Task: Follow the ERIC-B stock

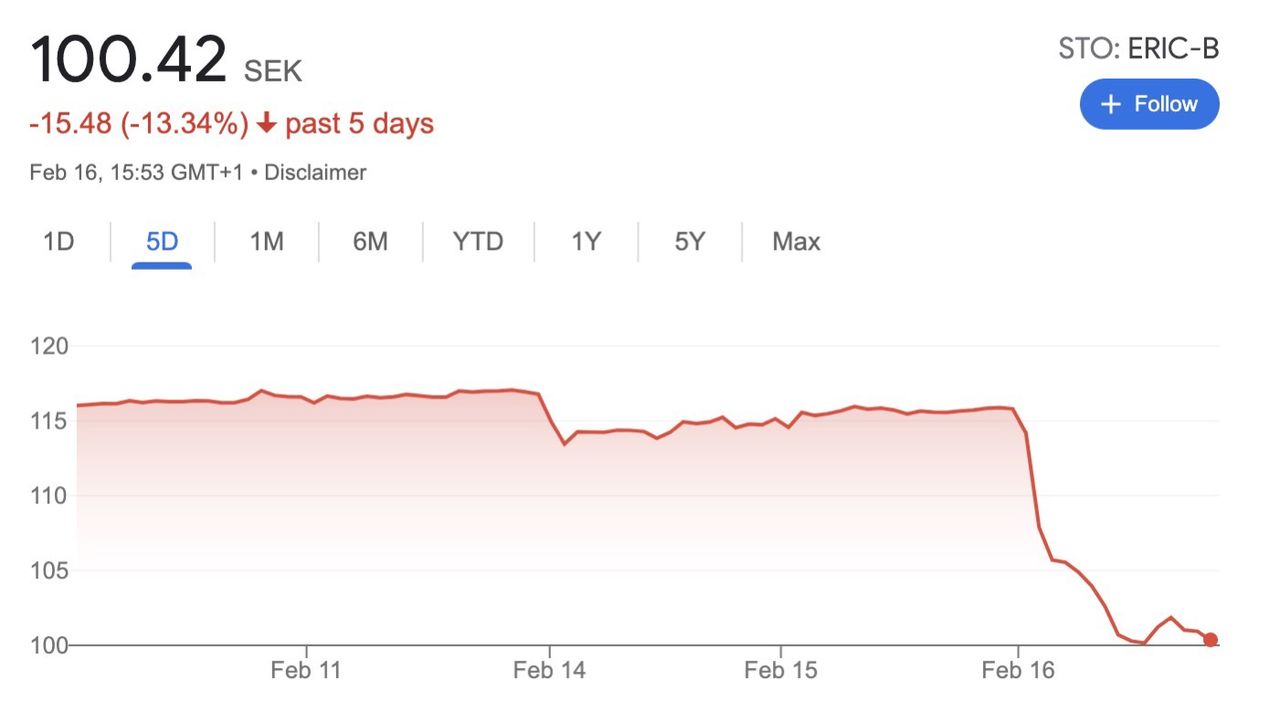Action: click(x=1149, y=105)
